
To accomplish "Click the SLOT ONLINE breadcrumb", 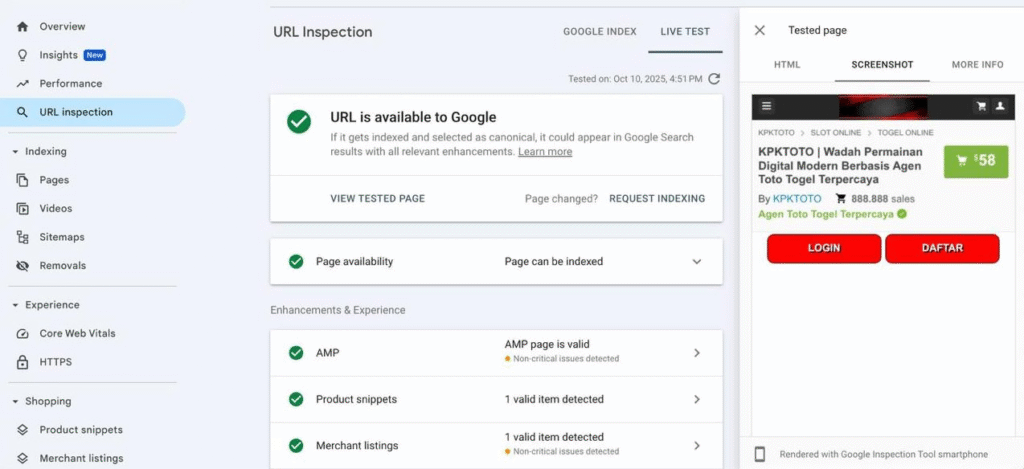I will click(x=836, y=133).
